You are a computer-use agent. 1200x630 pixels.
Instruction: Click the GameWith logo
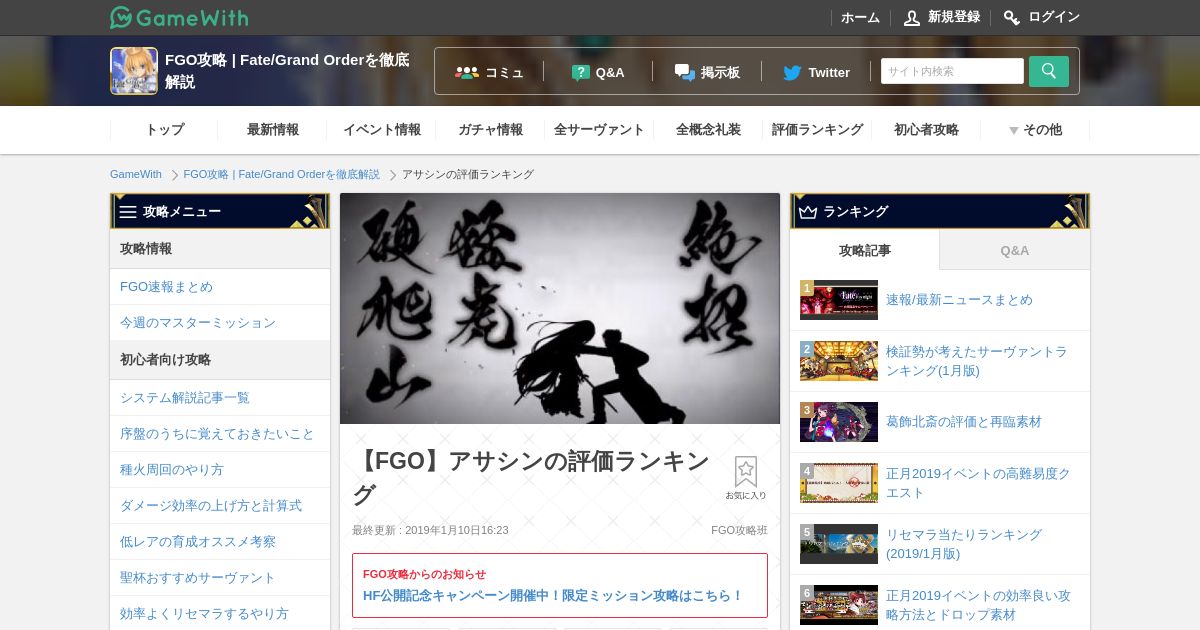[179, 17]
